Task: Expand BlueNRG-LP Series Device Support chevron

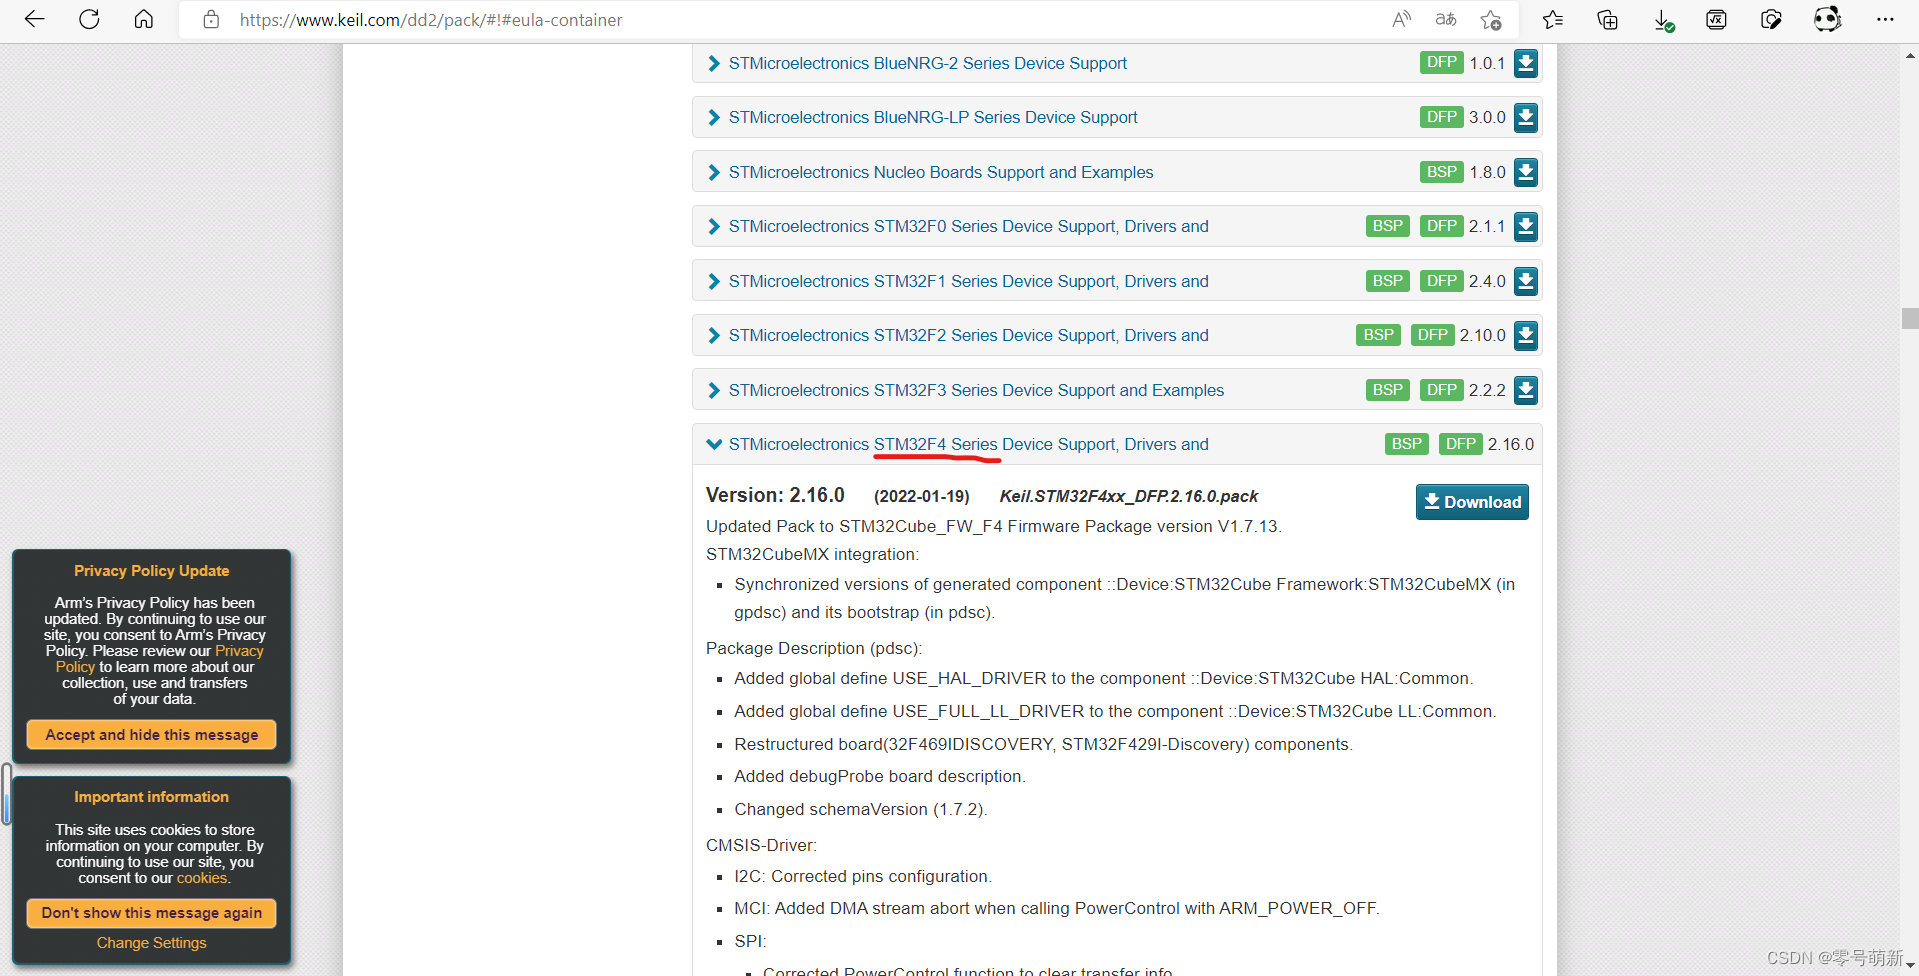Action: pos(714,117)
